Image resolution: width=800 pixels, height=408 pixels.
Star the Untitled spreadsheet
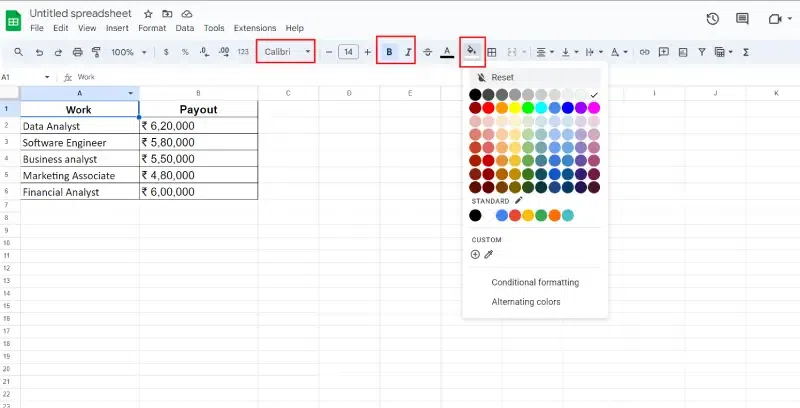point(148,14)
